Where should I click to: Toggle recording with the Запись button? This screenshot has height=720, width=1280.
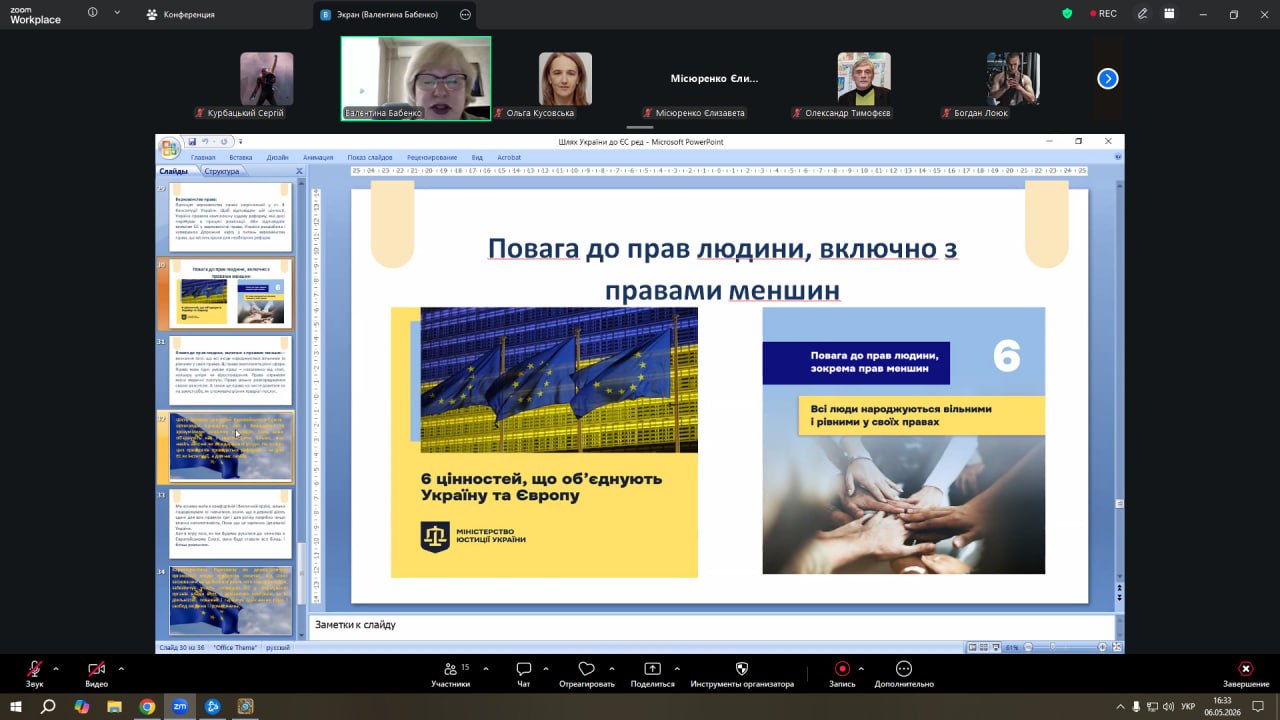[x=842, y=669]
